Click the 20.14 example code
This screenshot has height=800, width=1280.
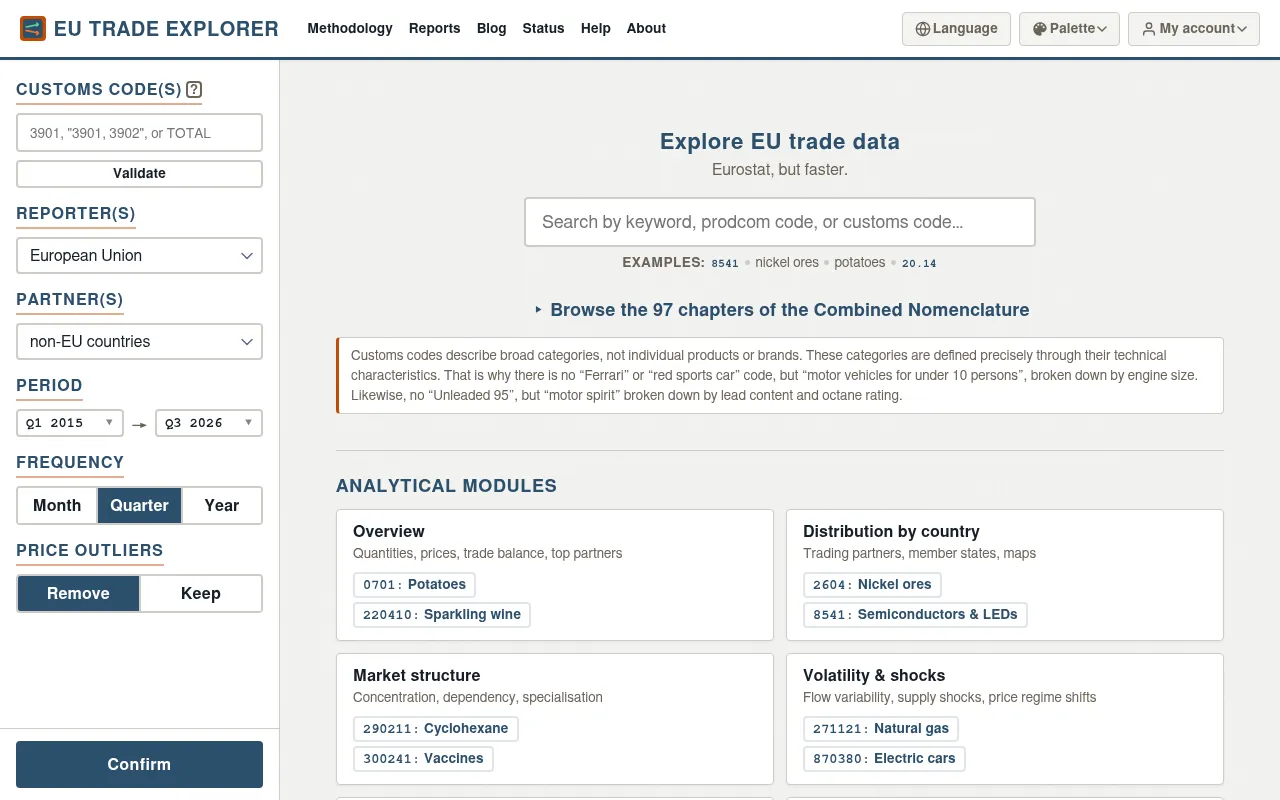pos(919,264)
